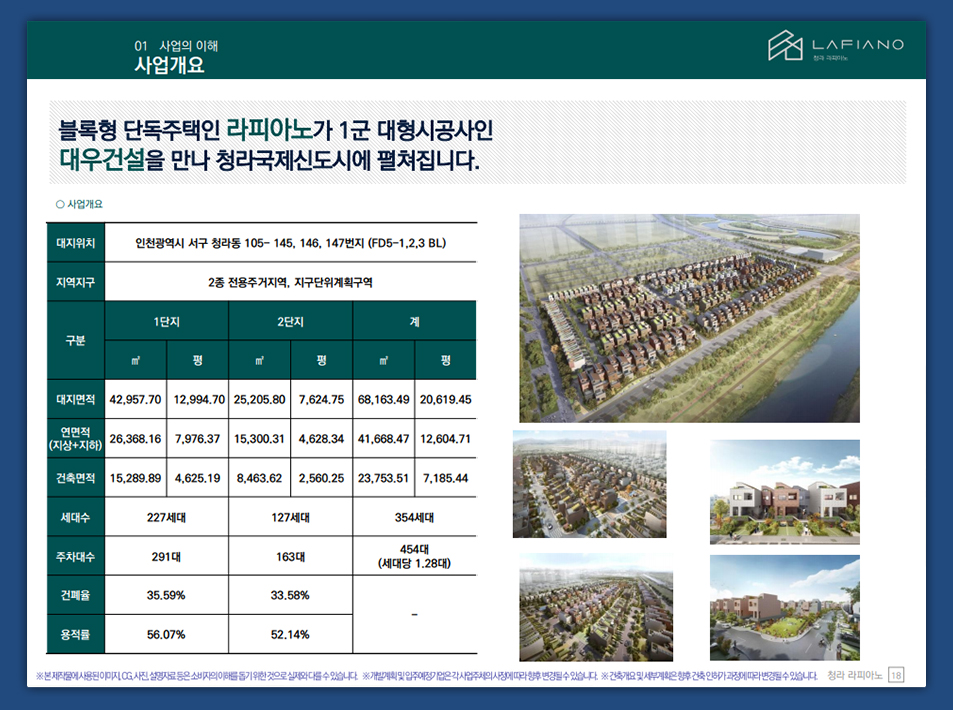
Task: Click the '대지위치' row header cell
Action: click(76, 243)
